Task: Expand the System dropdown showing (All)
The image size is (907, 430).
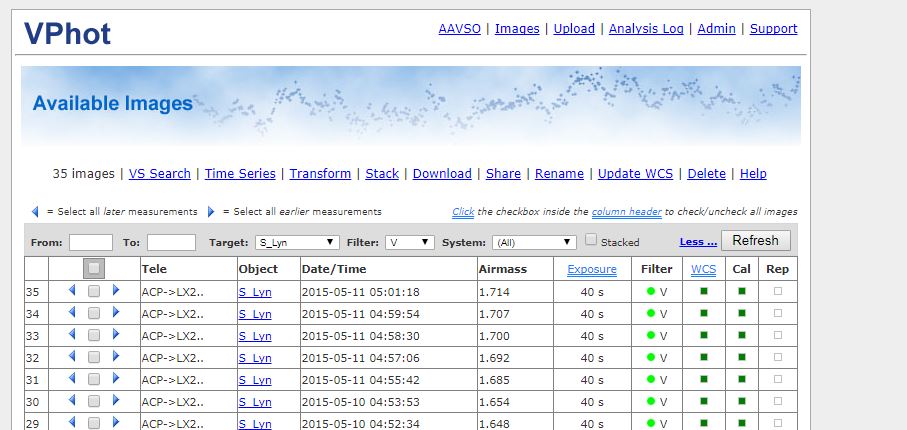Action: pyautogui.click(x=534, y=242)
